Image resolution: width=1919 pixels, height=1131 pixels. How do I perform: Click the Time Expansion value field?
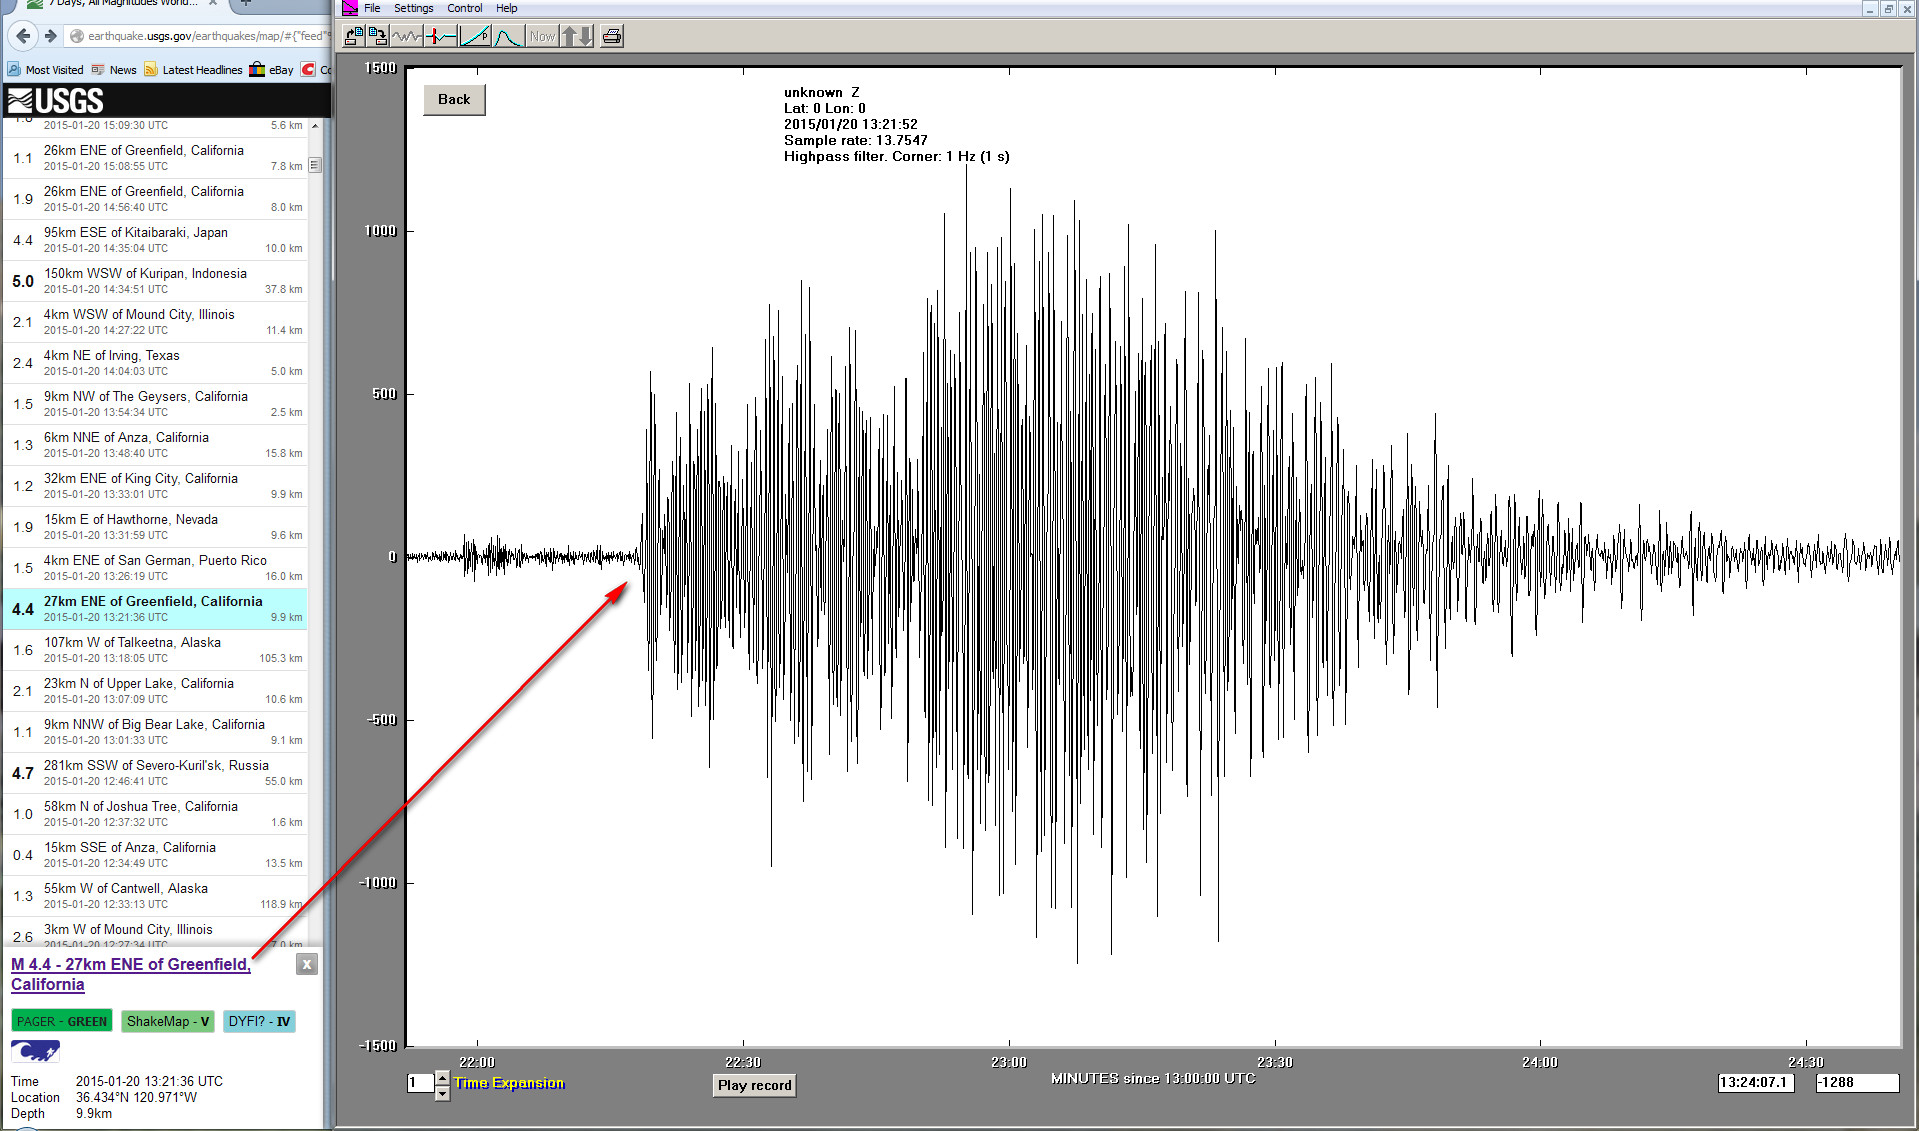point(420,1083)
